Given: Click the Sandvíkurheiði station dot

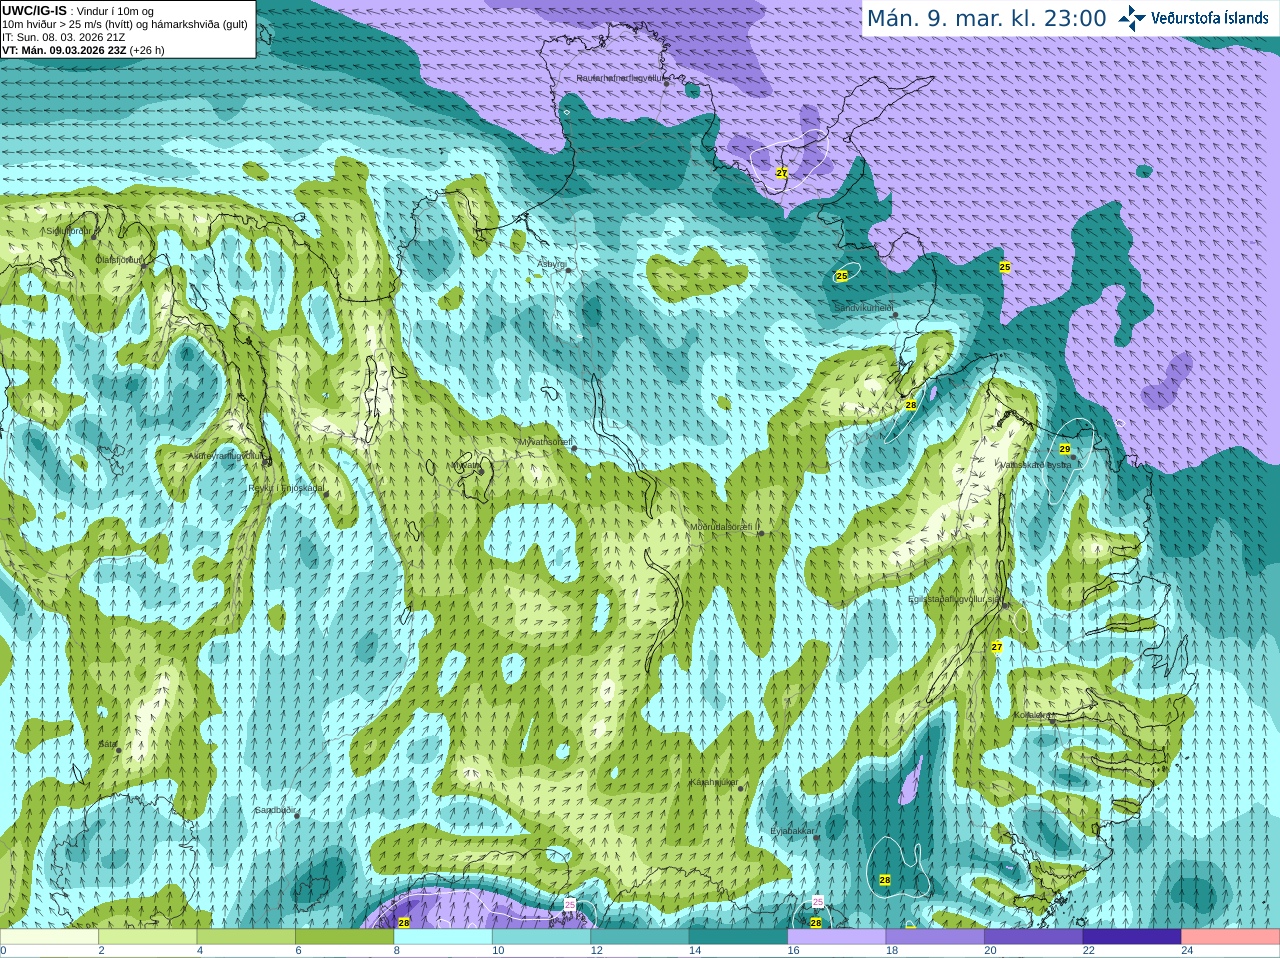Looking at the screenshot, I should 896,315.
